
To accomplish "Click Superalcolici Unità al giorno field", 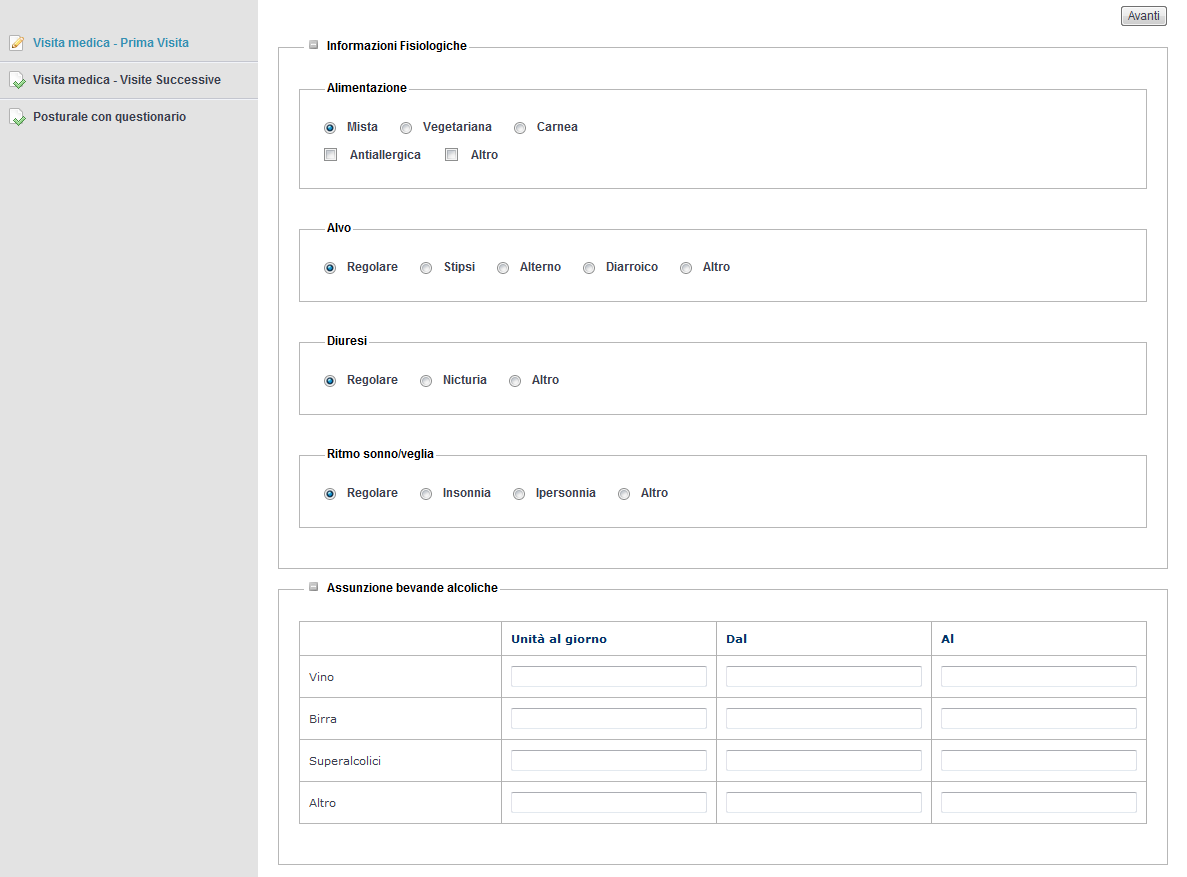I will pyautogui.click(x=609, y=760).
